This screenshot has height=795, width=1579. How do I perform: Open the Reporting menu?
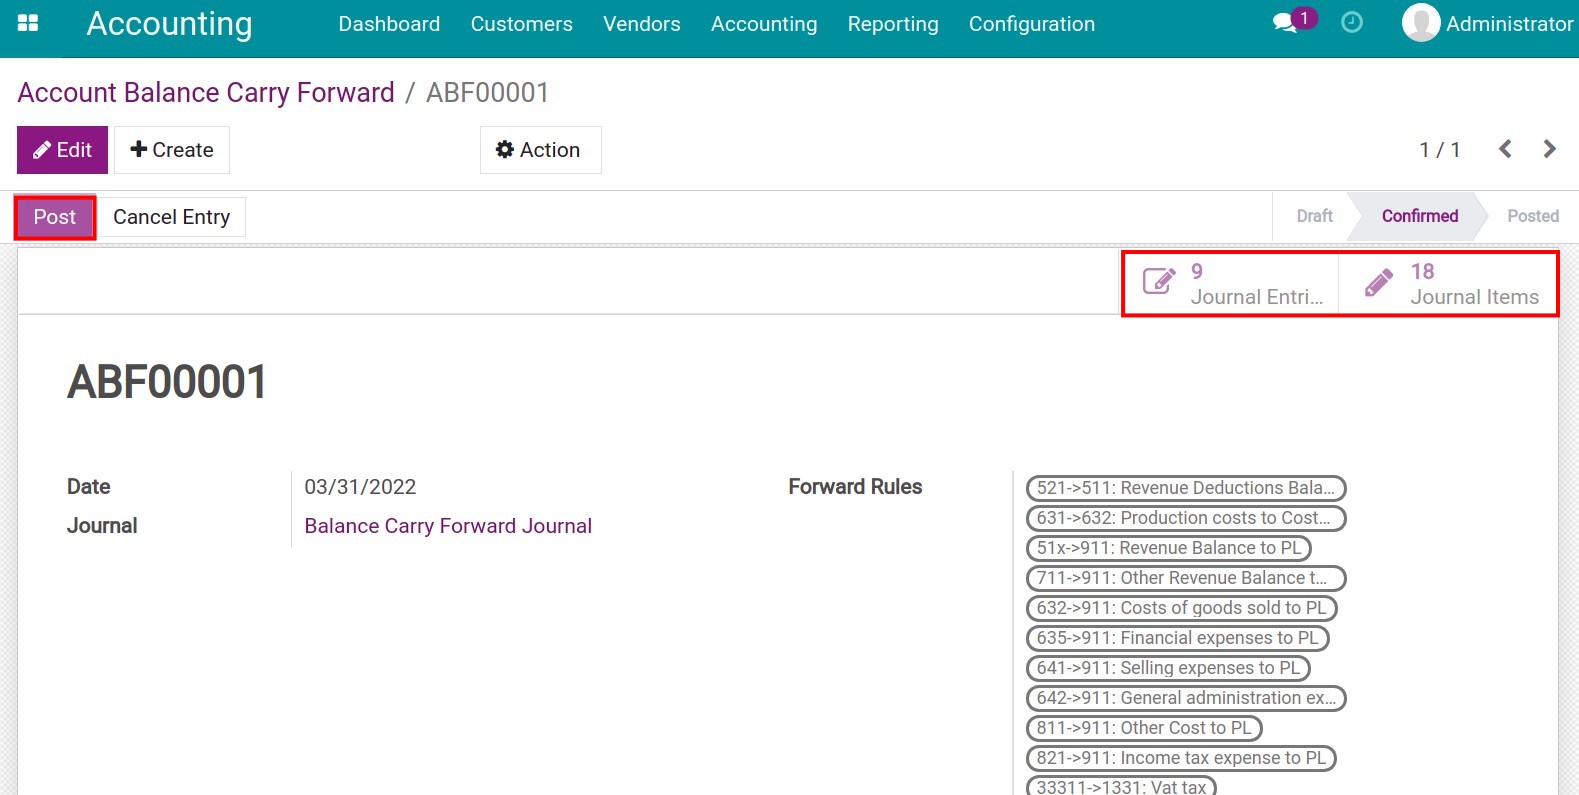(893, 24)
